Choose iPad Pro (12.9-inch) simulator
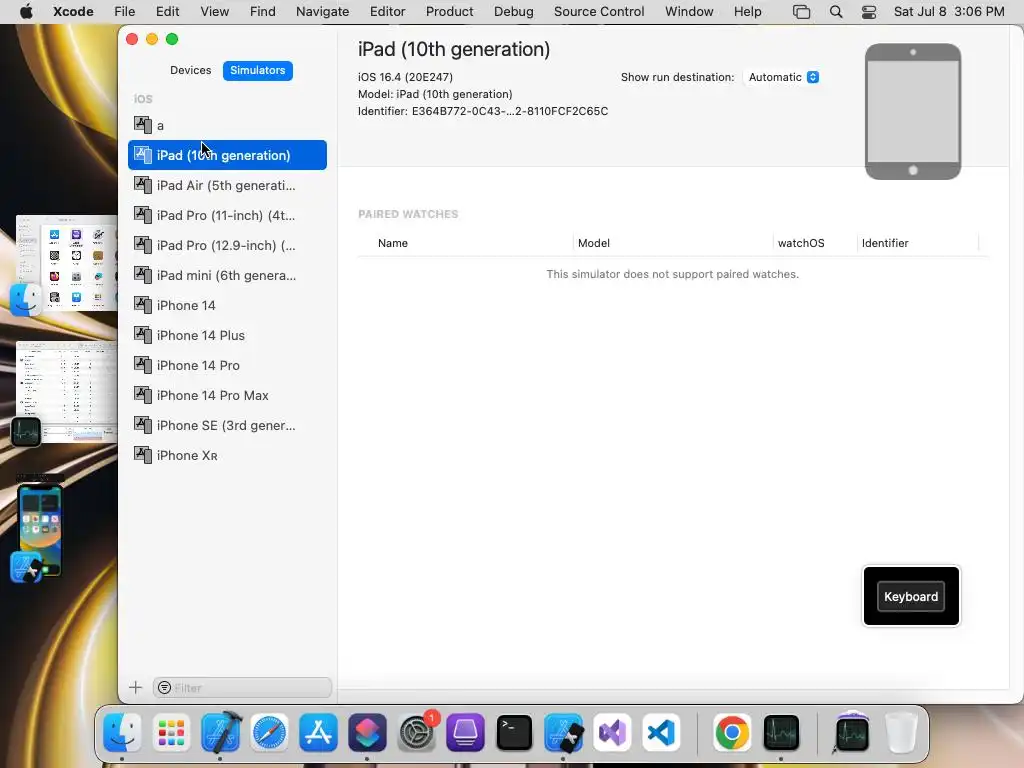This screenshot has height=768, width=1024. 227,245
